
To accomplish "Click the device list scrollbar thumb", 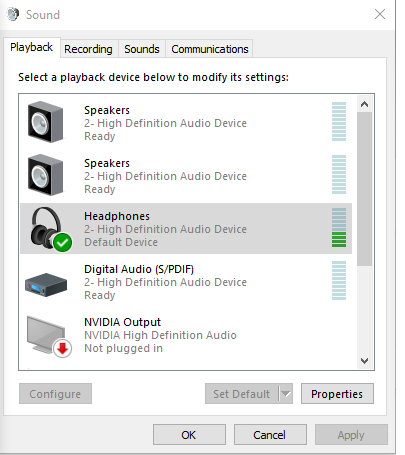I will click(364, 189).
